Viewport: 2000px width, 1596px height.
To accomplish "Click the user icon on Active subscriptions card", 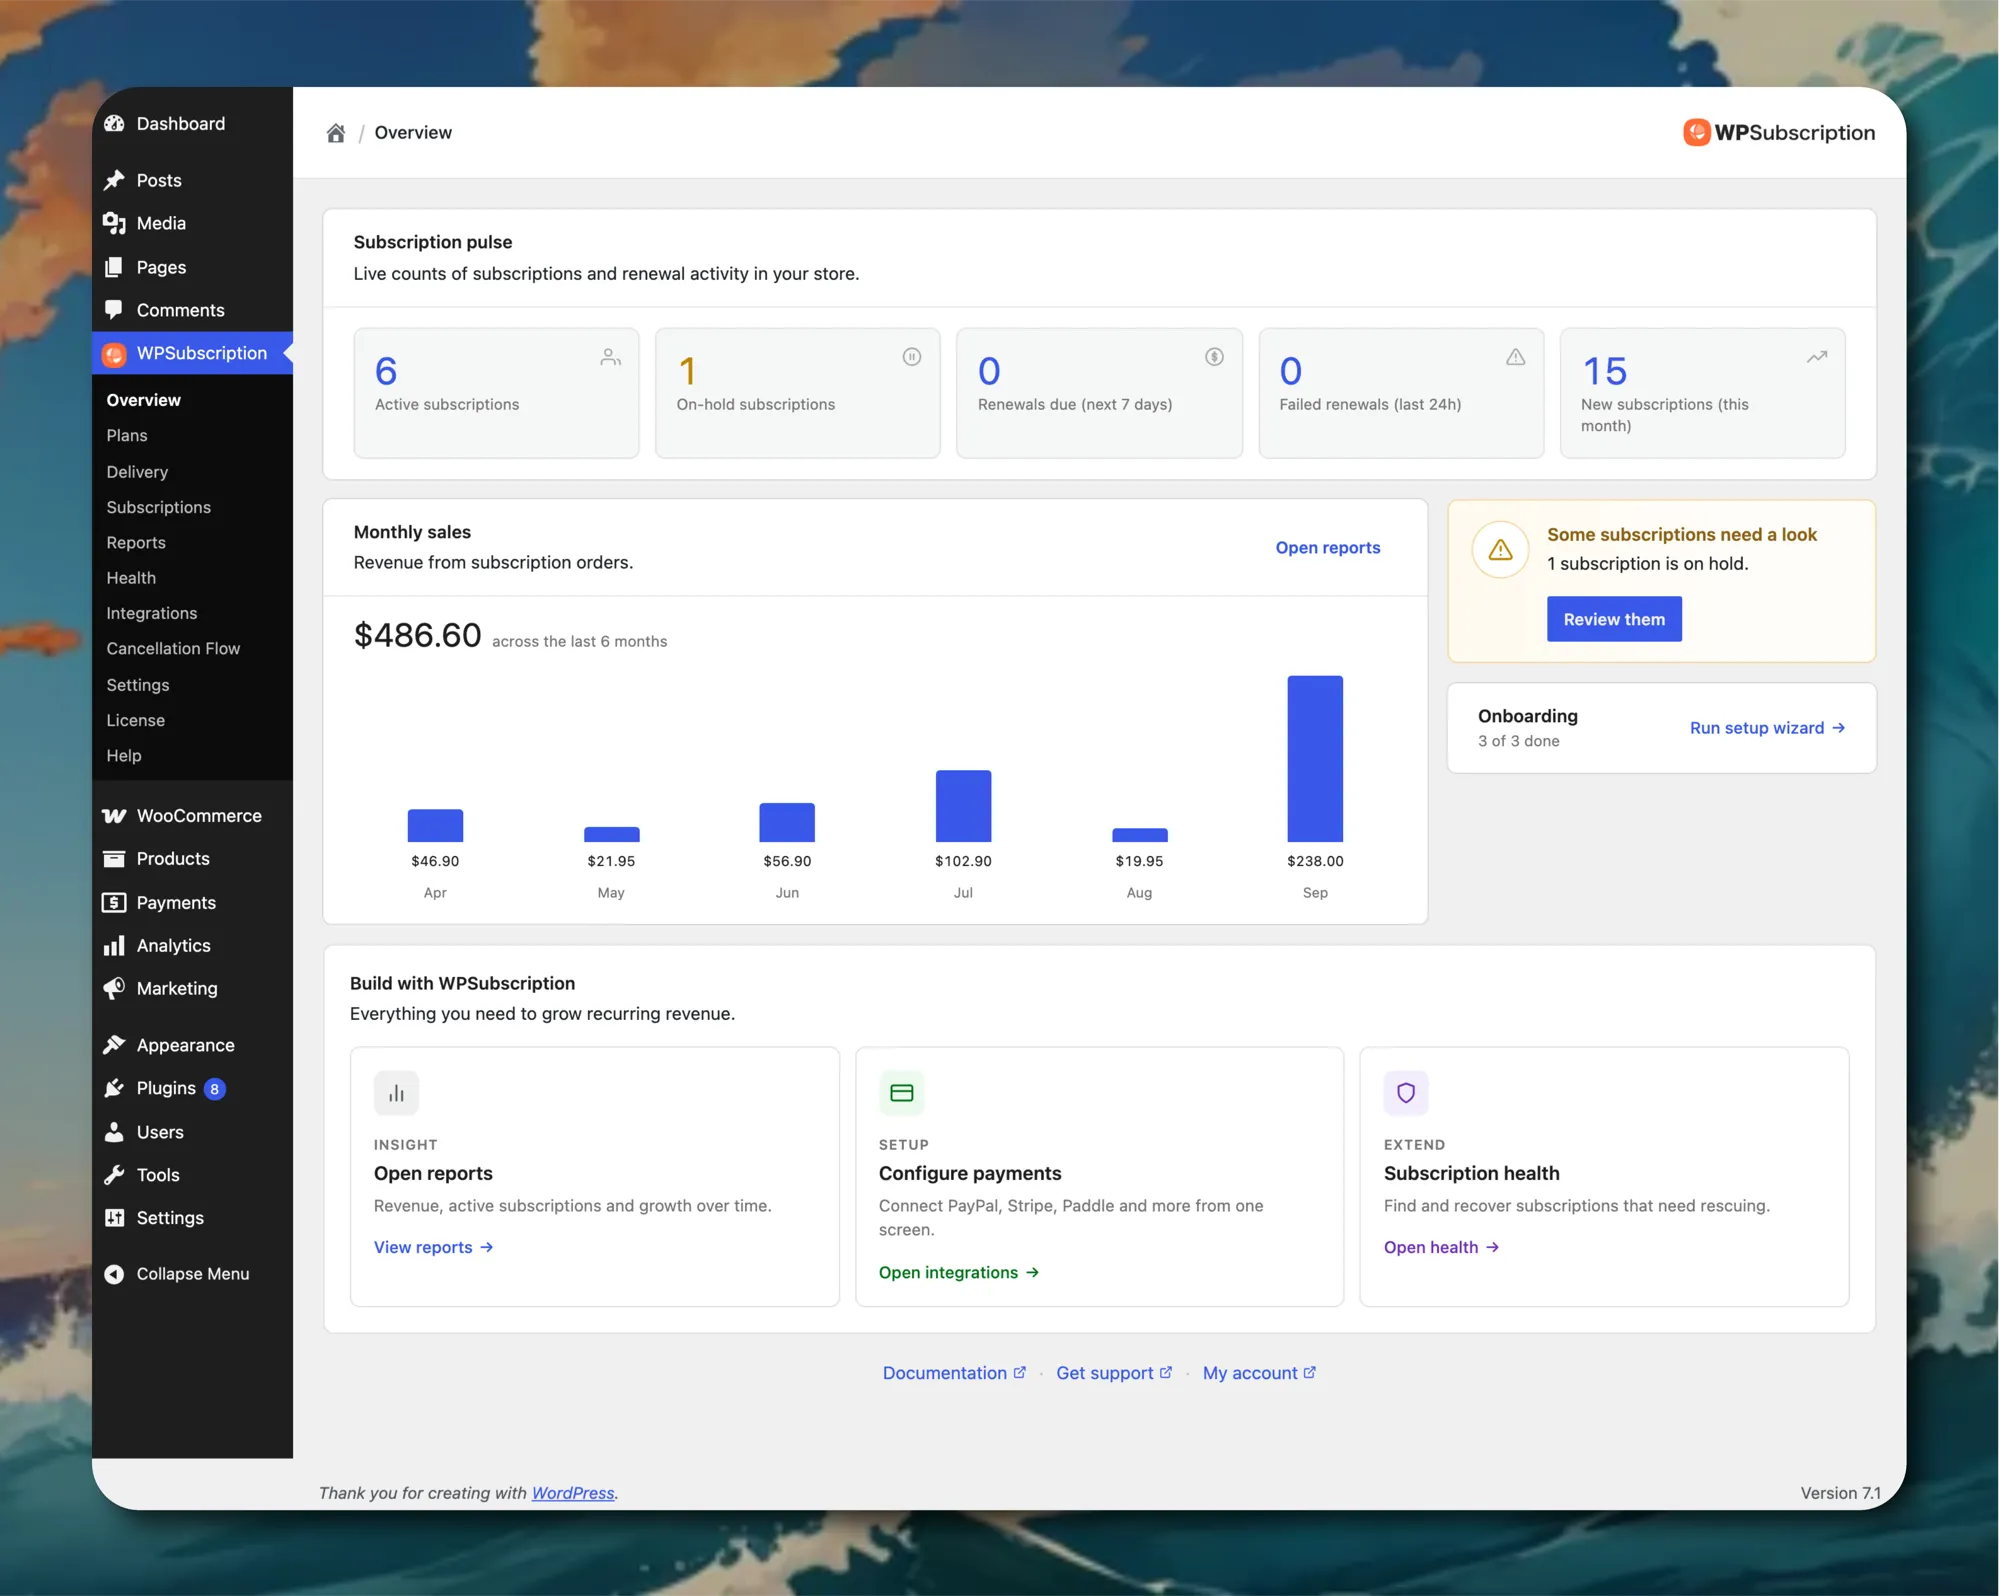I will pos(610,357).
